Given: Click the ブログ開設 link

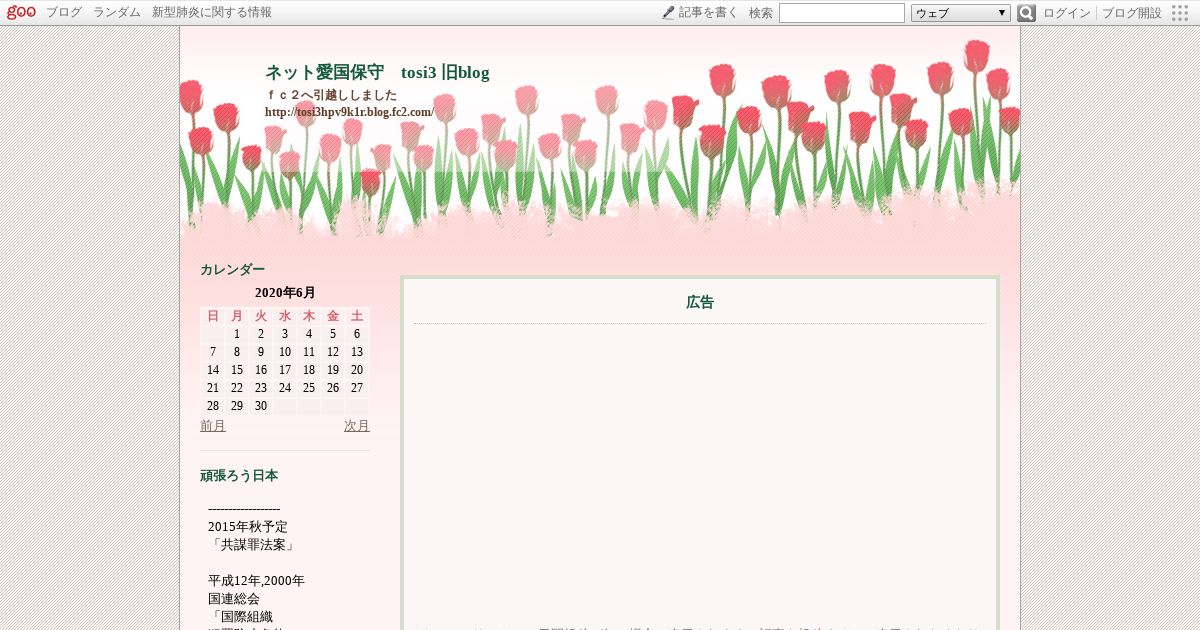Looking at the screenshot, I should [x=1132, y=13].
